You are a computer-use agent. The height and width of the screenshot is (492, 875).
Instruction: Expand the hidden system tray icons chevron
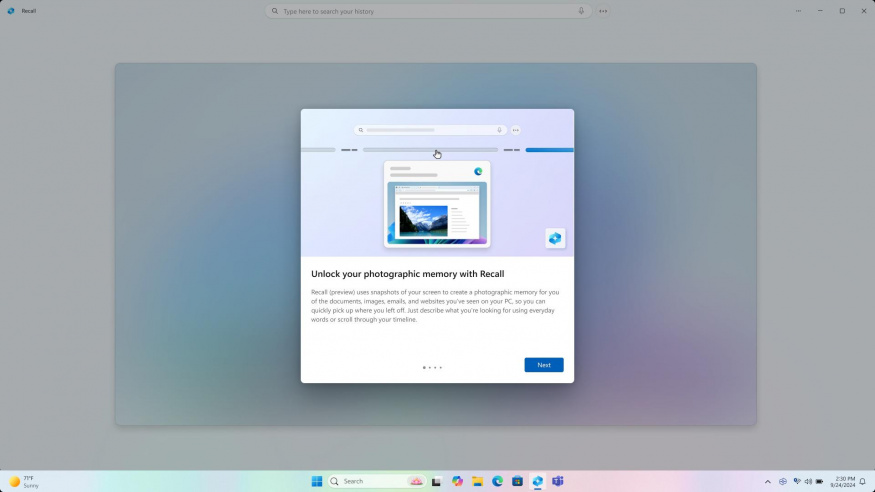click(x=768, y=481)
